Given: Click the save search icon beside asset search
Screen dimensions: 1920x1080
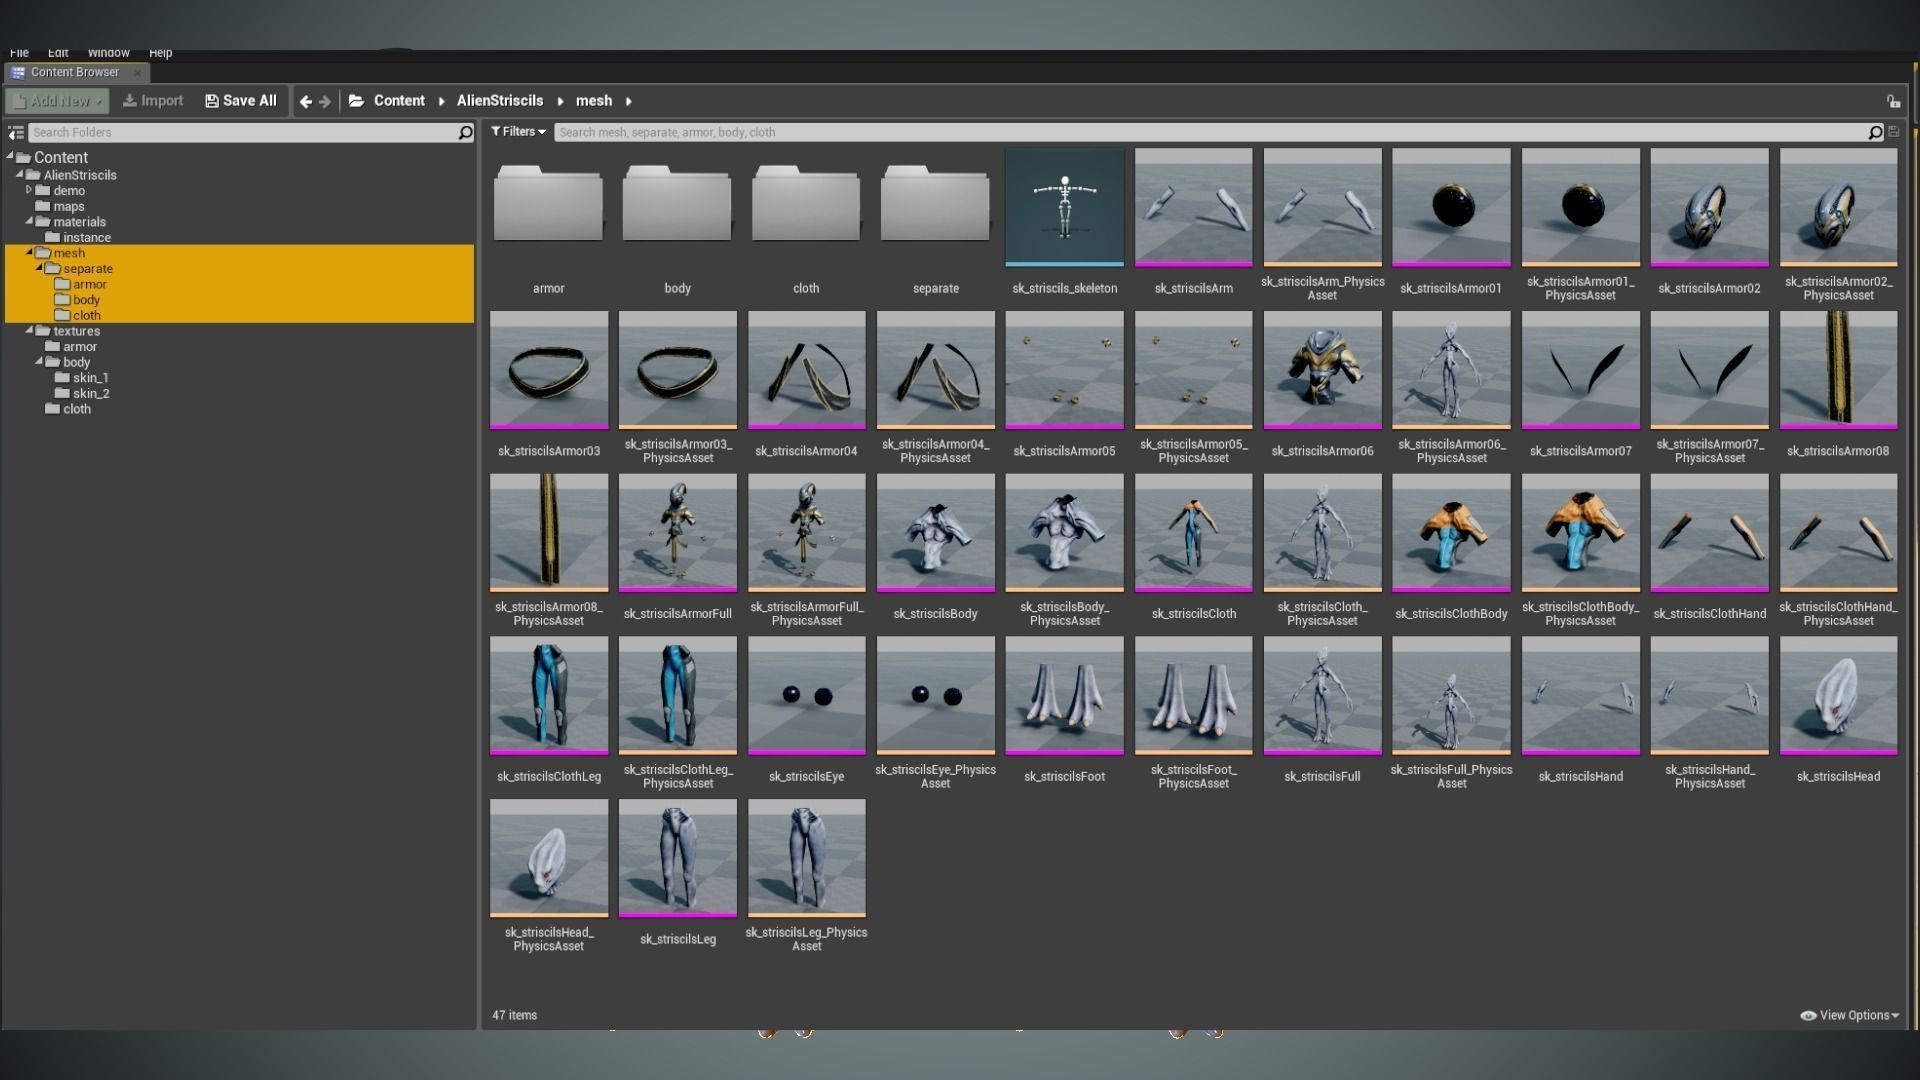Looking at the screenshot, I should click(x=1894, y=132).
